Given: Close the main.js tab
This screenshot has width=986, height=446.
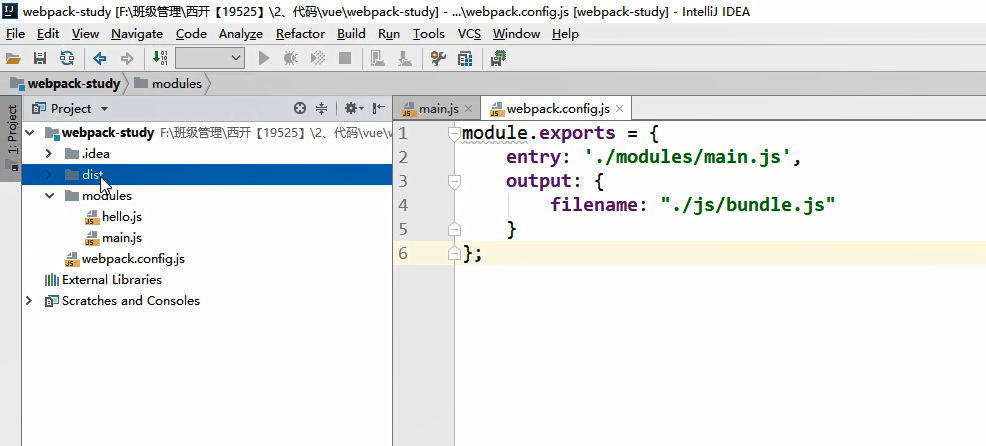Looking at the screenshot, I should tap(468, 109).
